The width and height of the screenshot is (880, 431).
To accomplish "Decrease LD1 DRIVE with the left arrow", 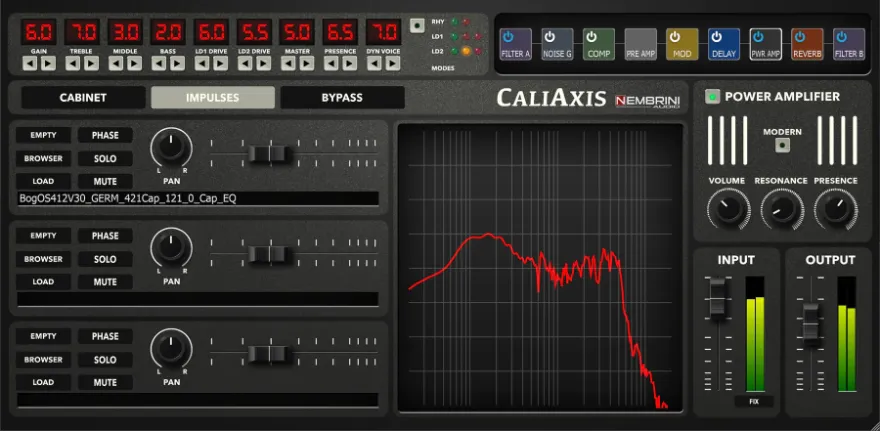I will (202, 63).
